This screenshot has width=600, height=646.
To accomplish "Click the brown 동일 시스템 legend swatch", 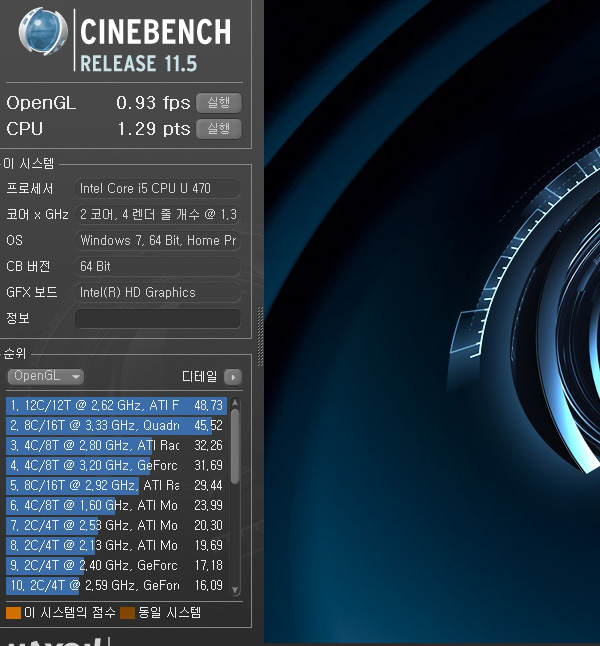I will click(127, 613).
